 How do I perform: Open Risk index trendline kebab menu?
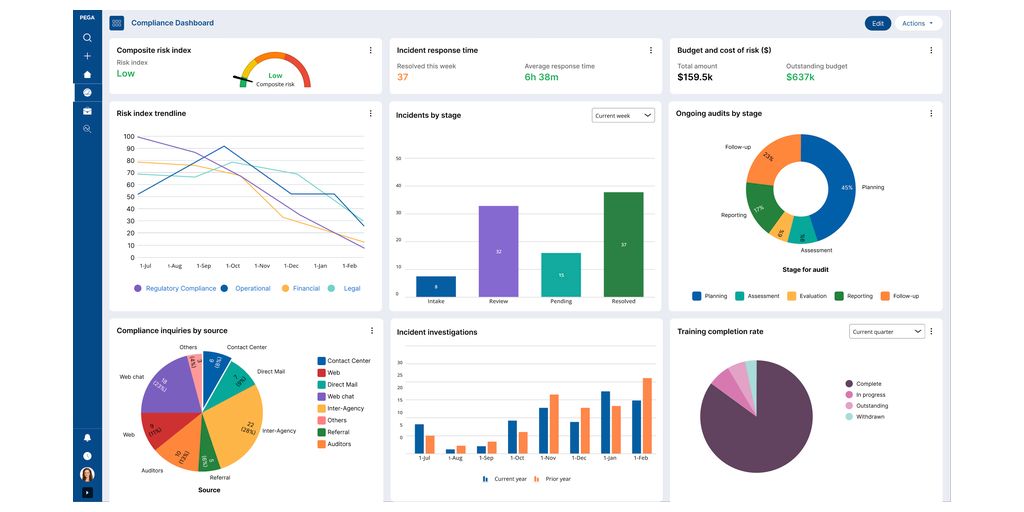coord(370,113)
